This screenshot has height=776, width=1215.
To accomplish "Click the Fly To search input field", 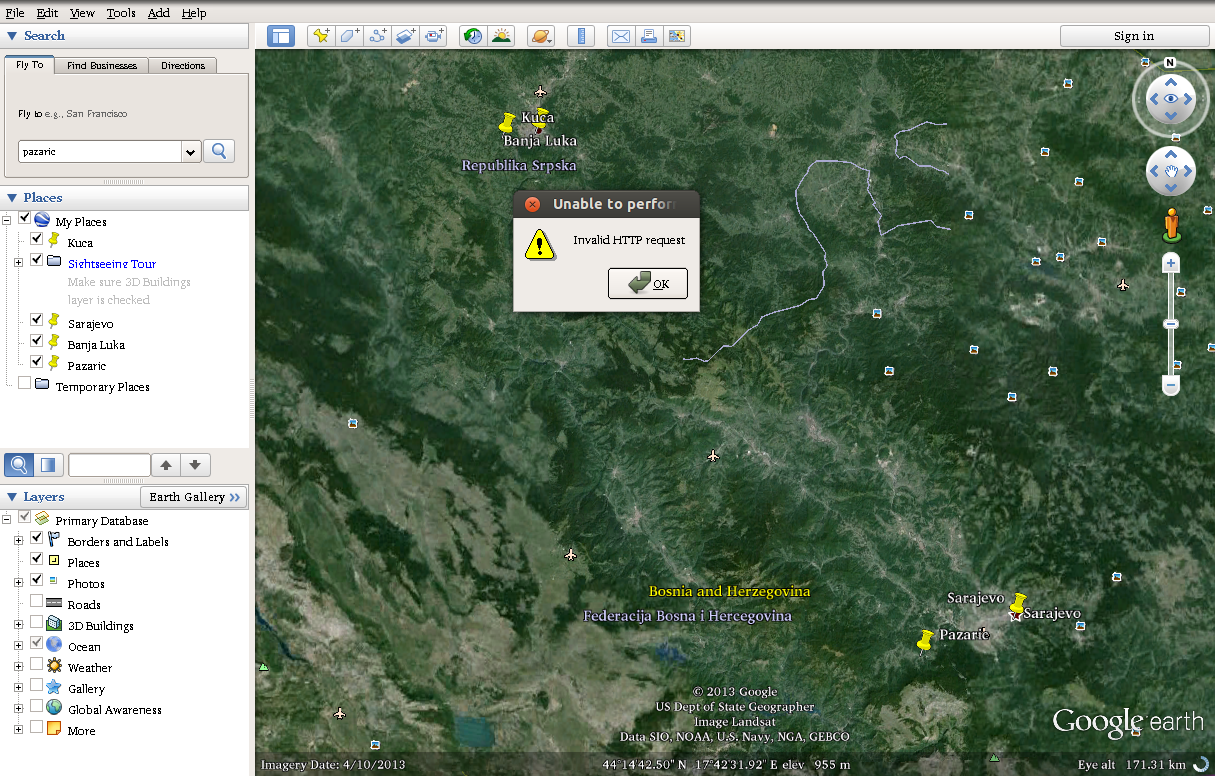I will click(101, 152).
